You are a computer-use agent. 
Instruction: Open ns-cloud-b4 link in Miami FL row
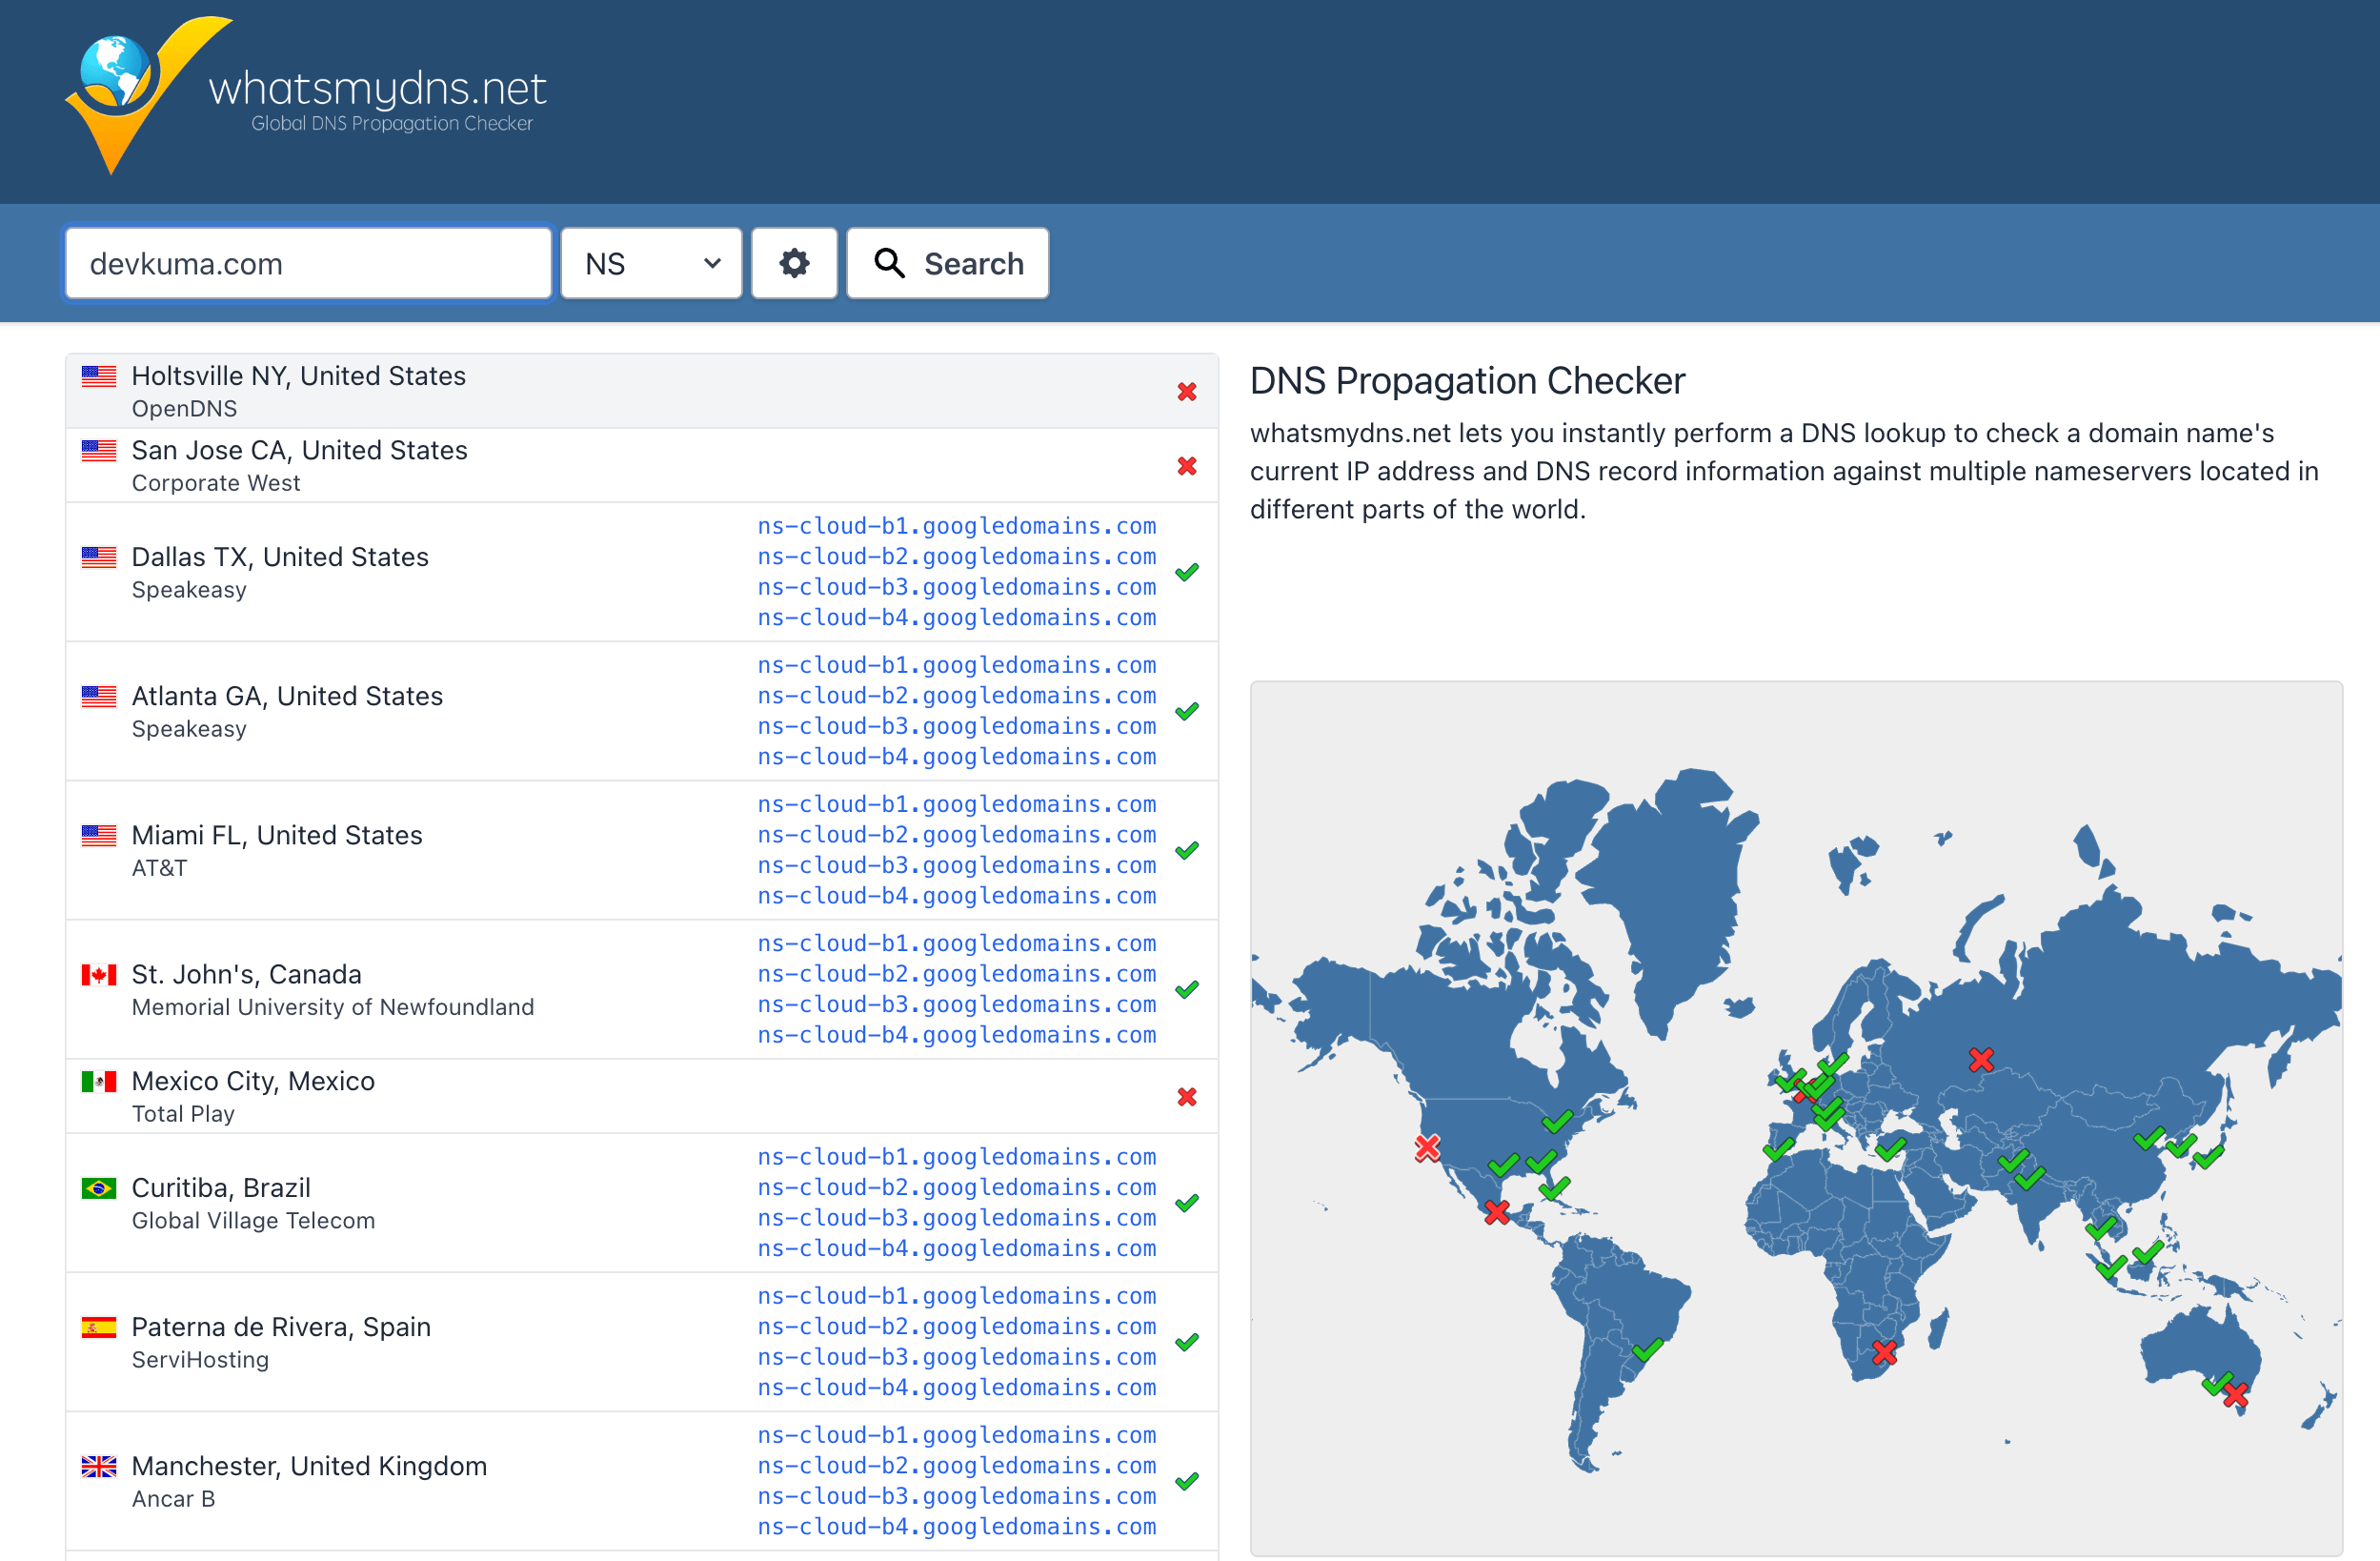pyautogui.click(x=956, y=896)
